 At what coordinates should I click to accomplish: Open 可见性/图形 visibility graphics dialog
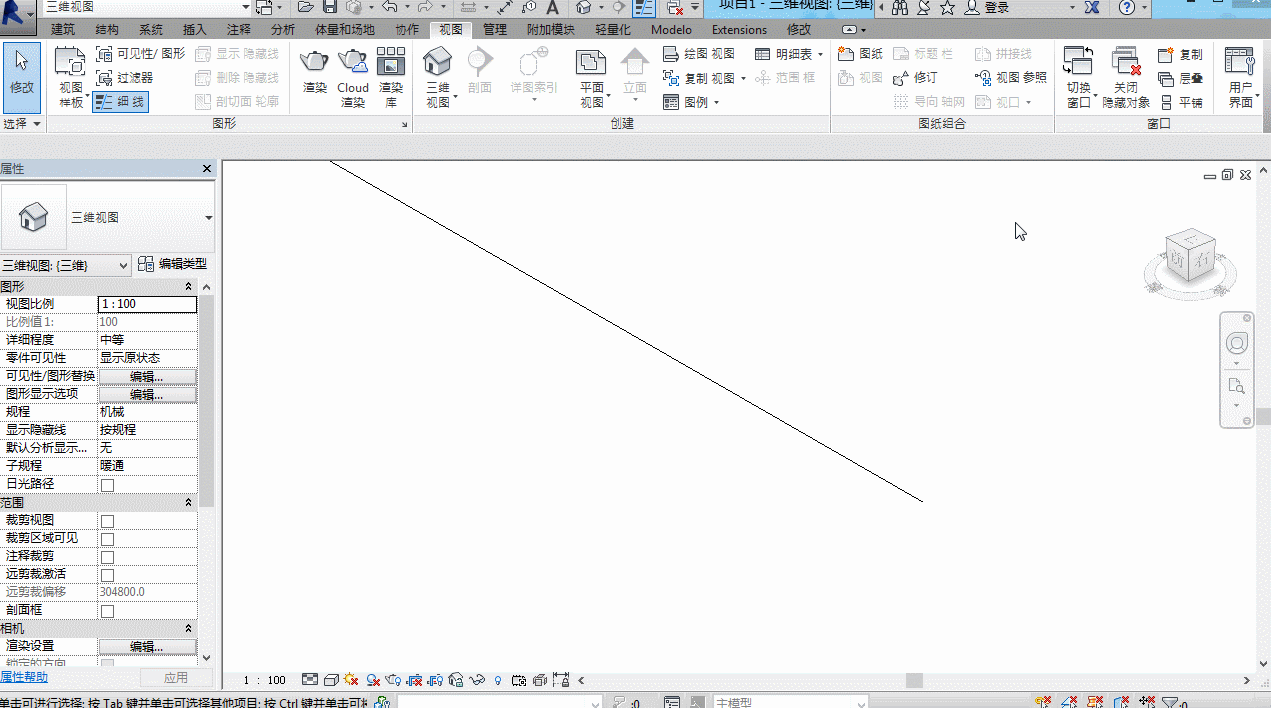tap(141, 54)
